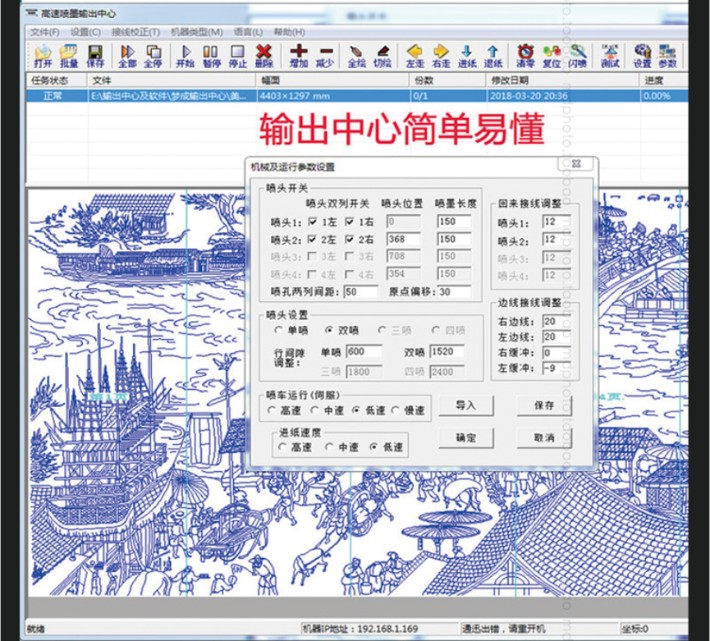Click the 增加 (Add) plus icon
The image size is (710, 641).
coord(299,55)
